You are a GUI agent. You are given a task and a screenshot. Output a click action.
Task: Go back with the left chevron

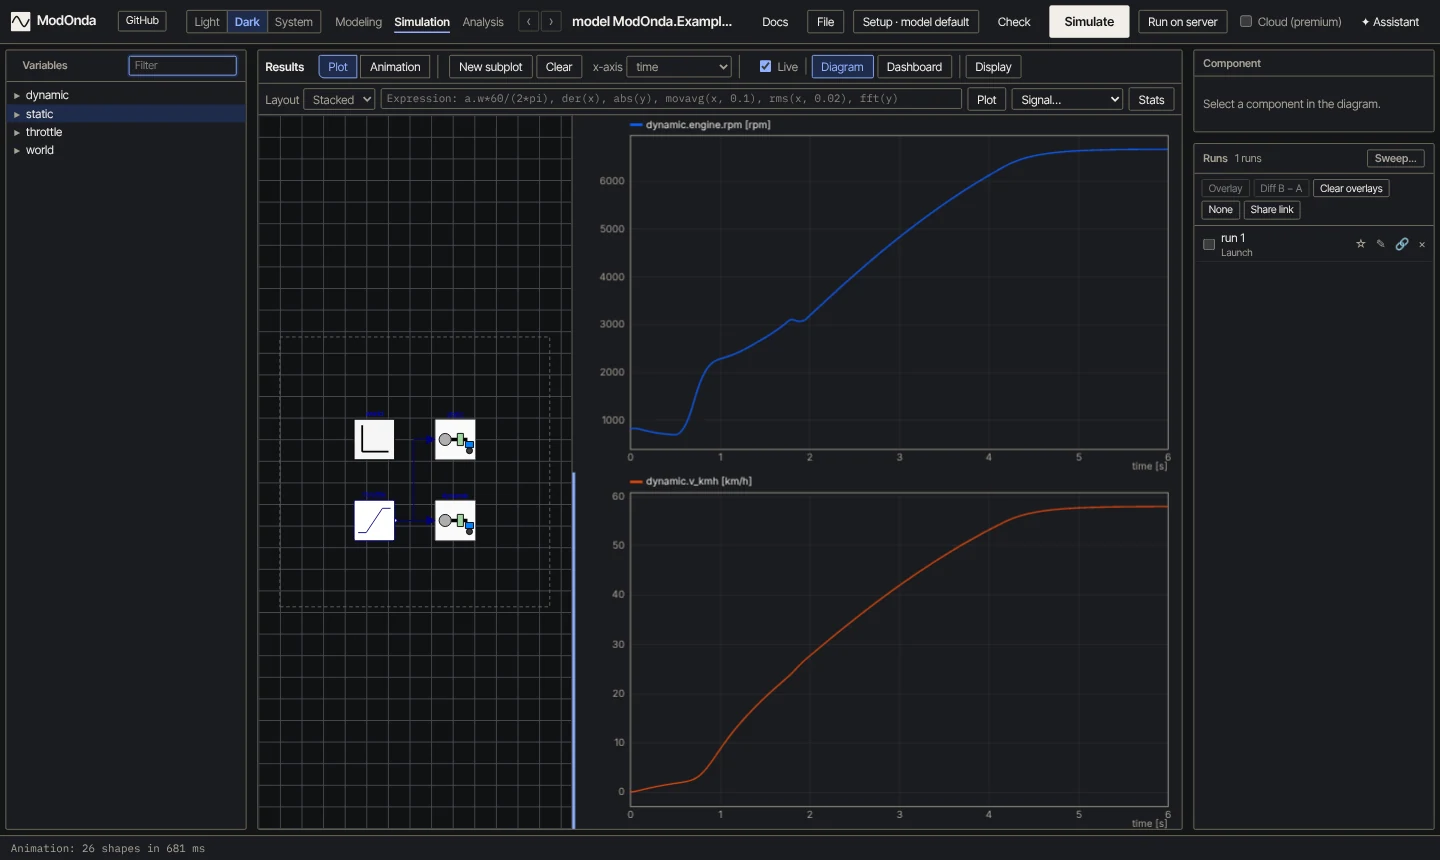[529, 22]
